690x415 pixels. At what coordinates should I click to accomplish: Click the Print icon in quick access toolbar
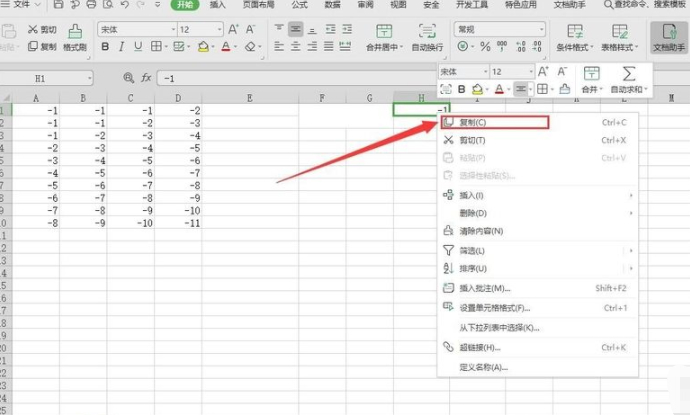pos(91,5)
